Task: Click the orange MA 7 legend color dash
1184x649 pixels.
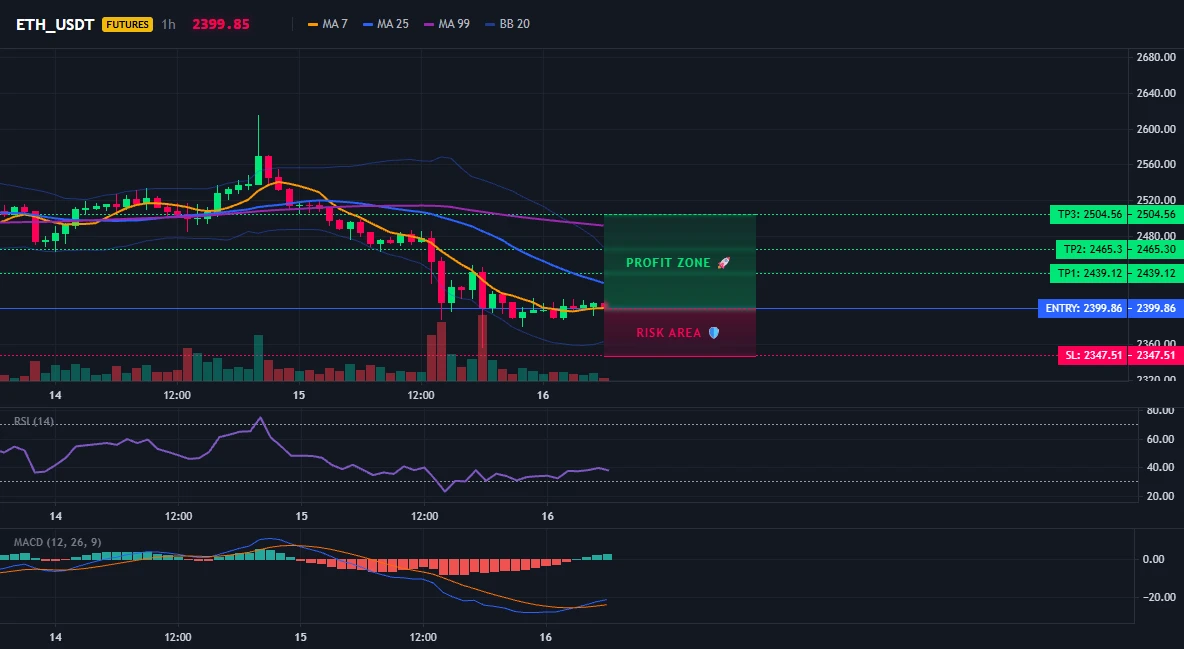Action: click(x=313, y=24)
